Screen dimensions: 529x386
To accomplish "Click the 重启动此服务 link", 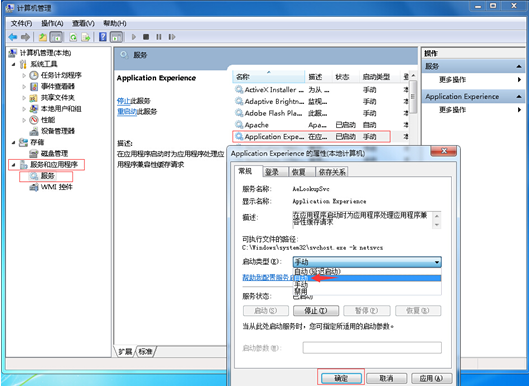I will (x=127, y=112).
